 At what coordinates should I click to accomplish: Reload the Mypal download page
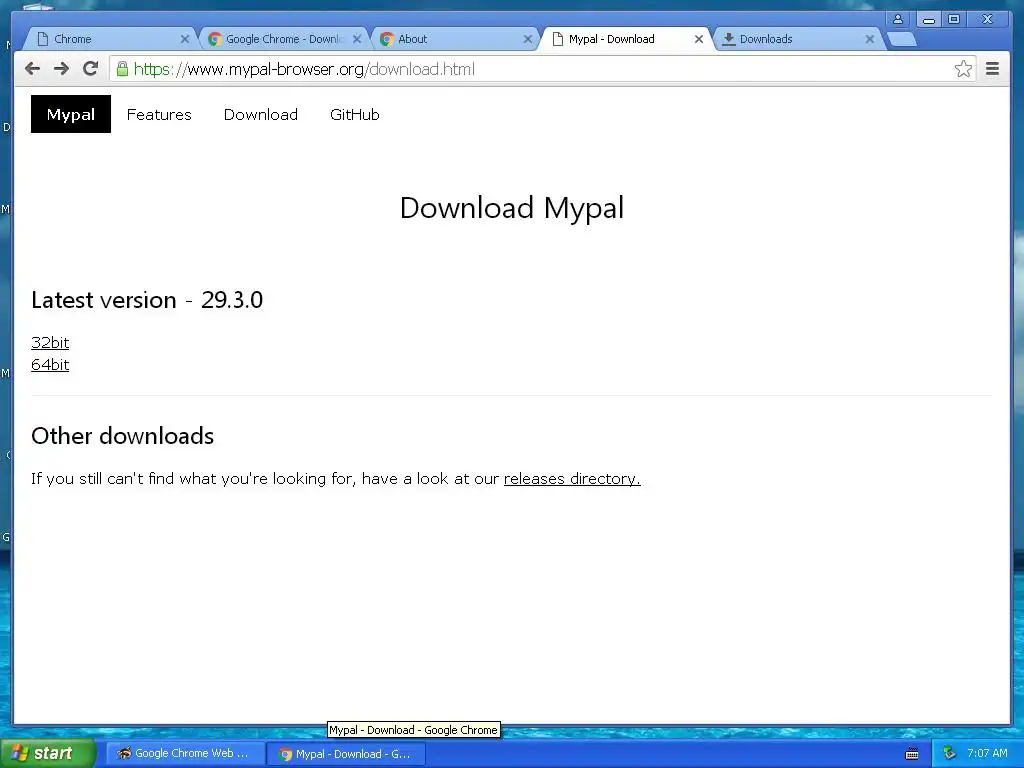coord(90,69)
